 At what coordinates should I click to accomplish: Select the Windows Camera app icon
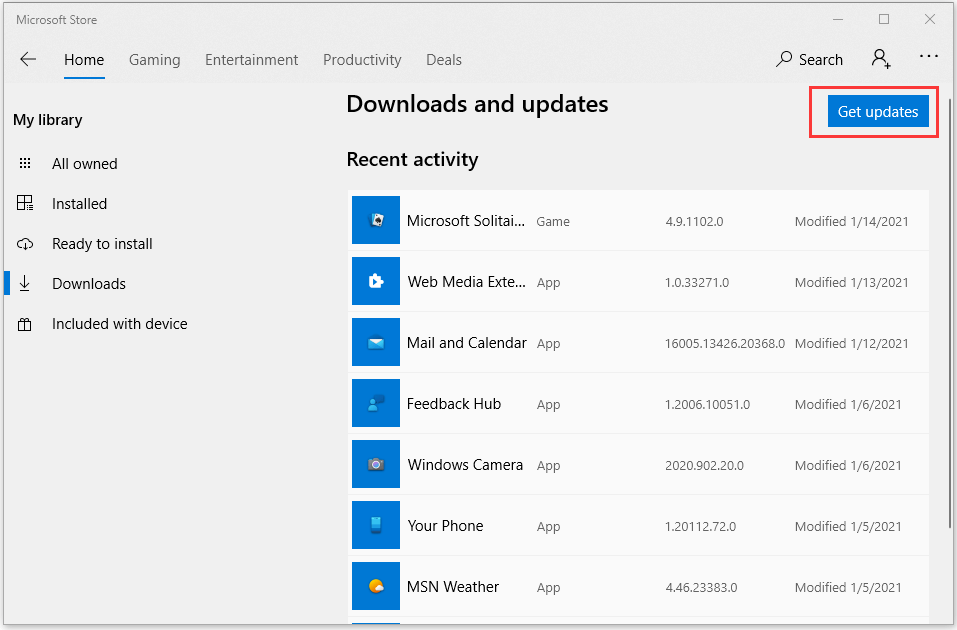point(376,465)
